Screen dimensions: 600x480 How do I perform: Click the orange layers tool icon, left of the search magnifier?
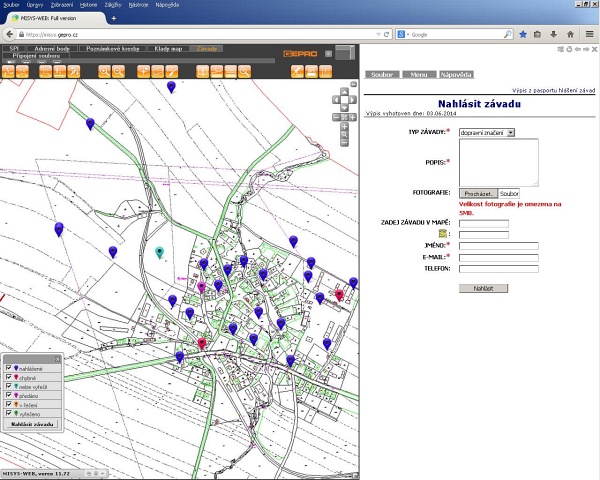230,72
